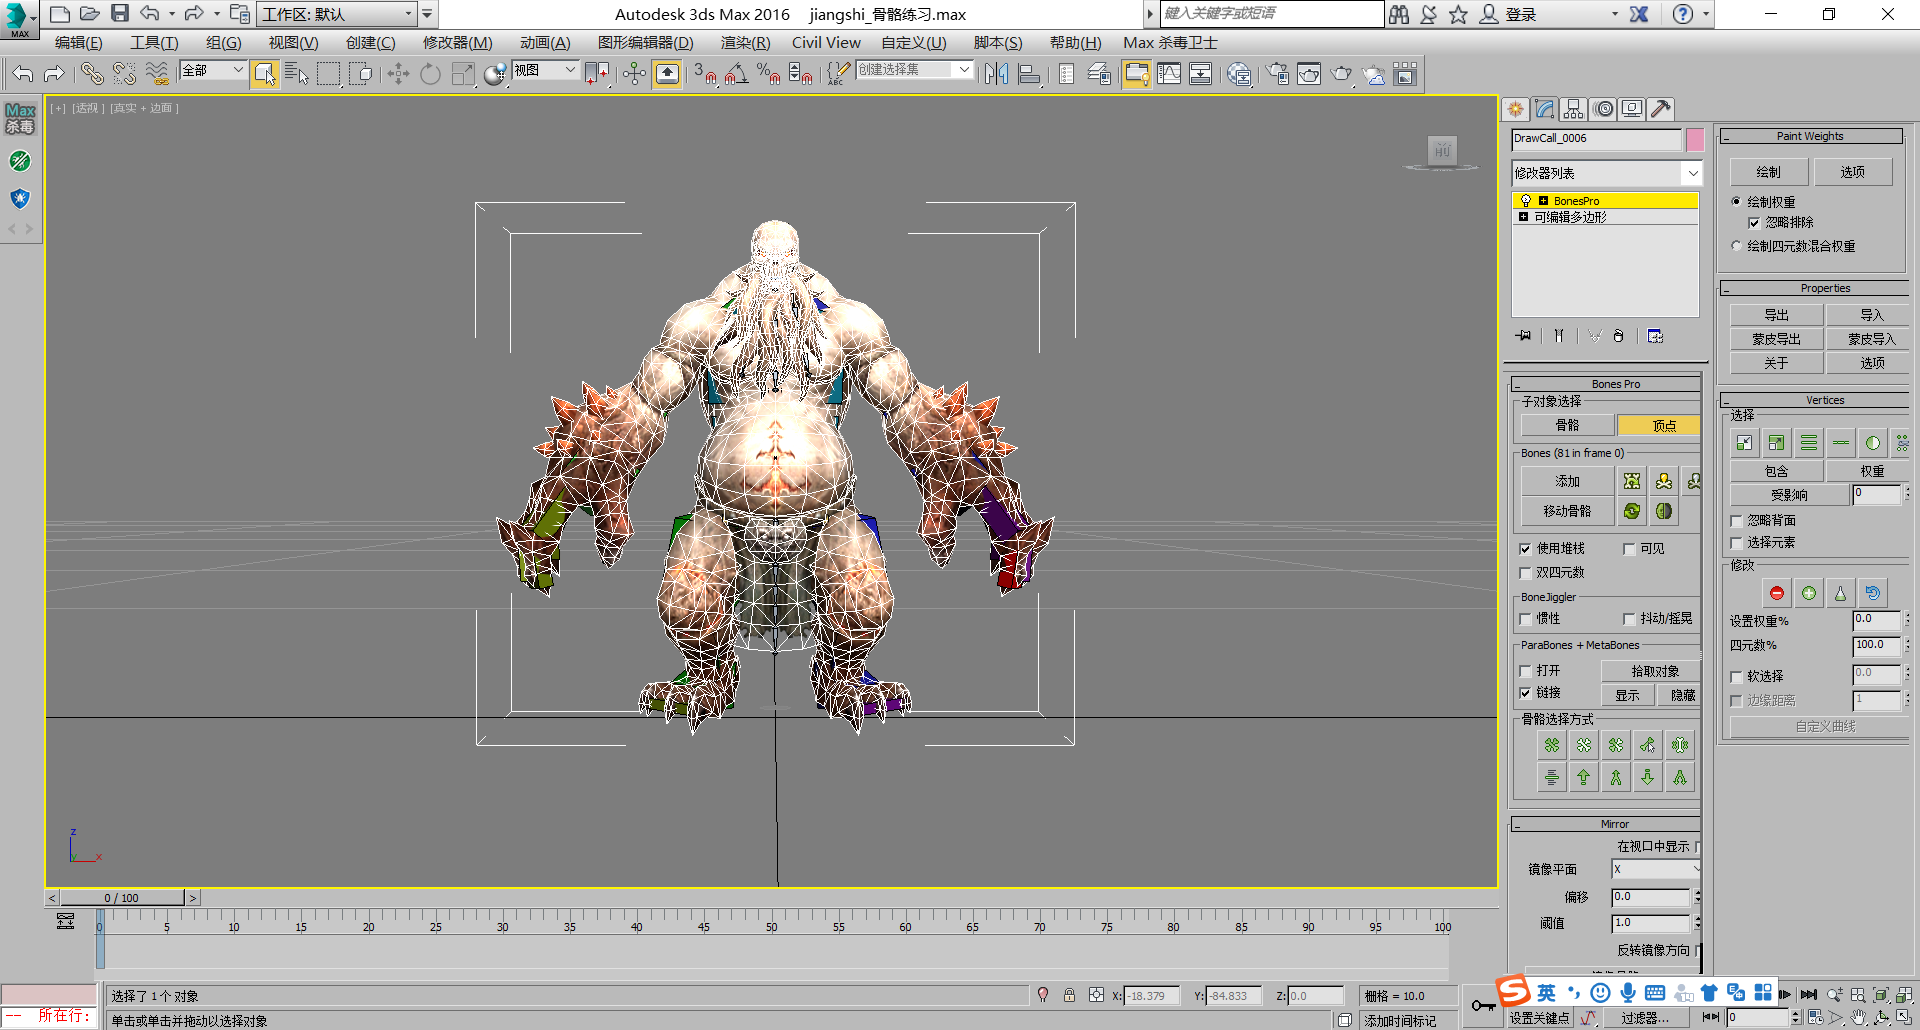
Task: Click the Align tool icon
Action: click(1028, 73)
